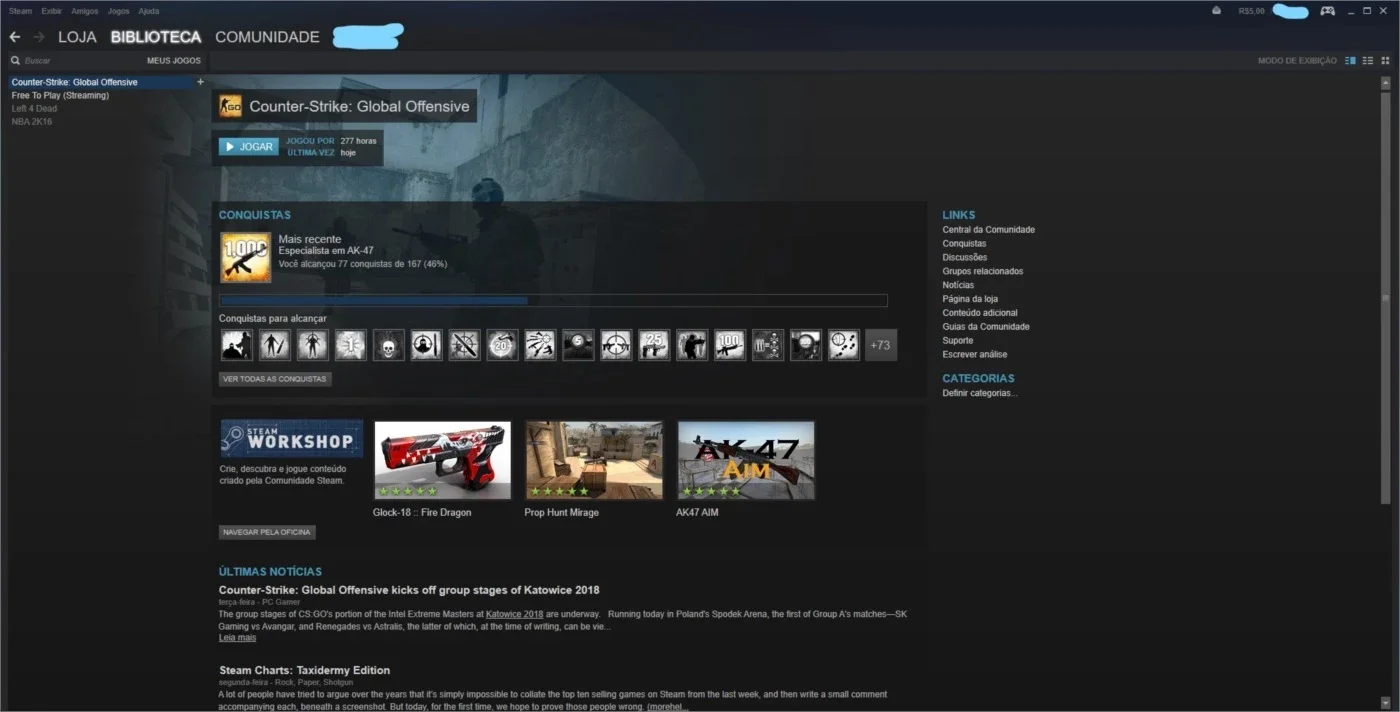Open Página da loja link

(x=970, y=299)
